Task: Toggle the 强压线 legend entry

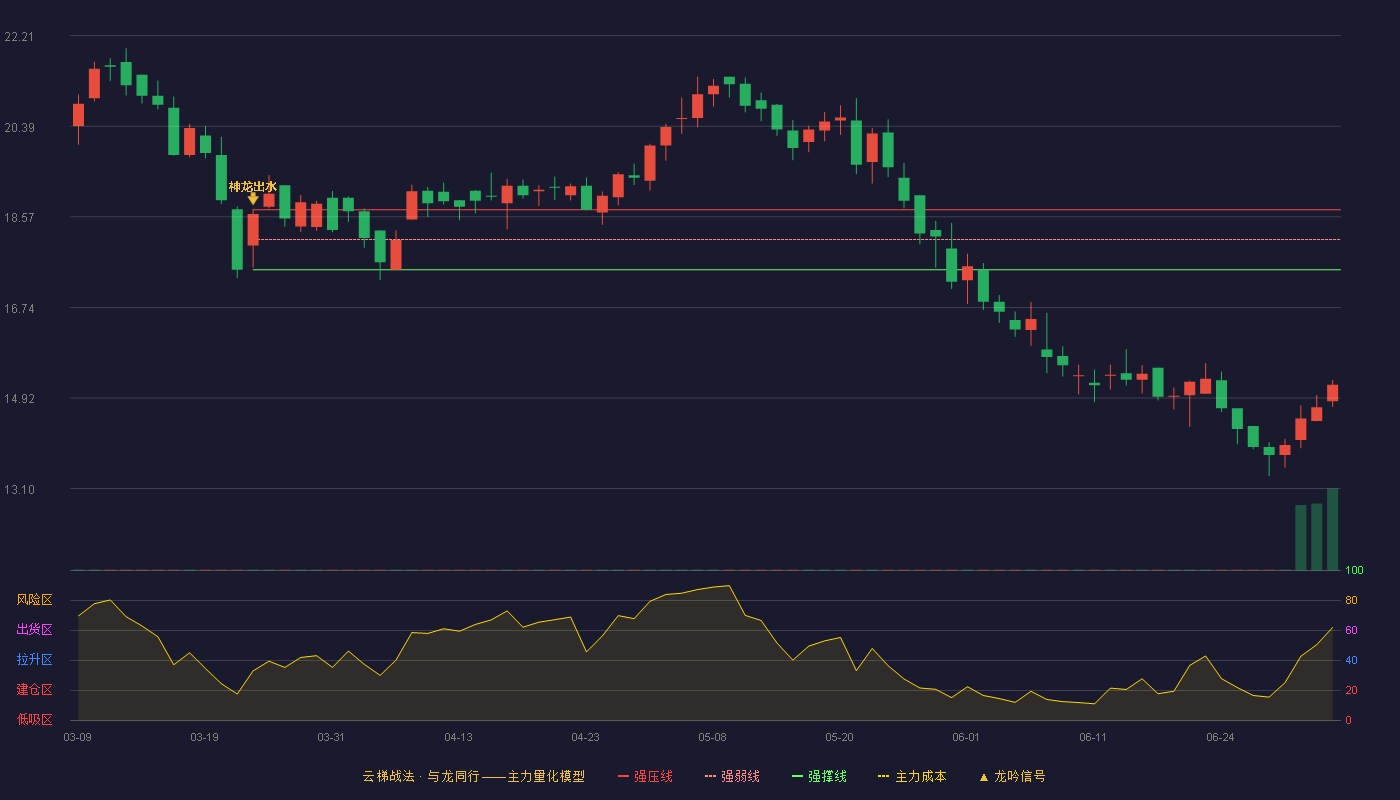Action: 645,776
